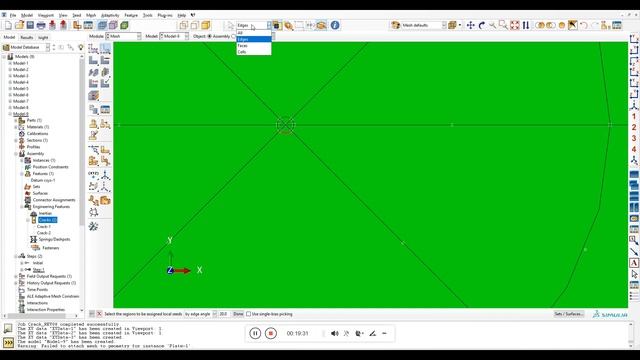Stop the screen recording
Image resolution: width=640 pixels, height=360 pixels.
[x=271, y=333]
